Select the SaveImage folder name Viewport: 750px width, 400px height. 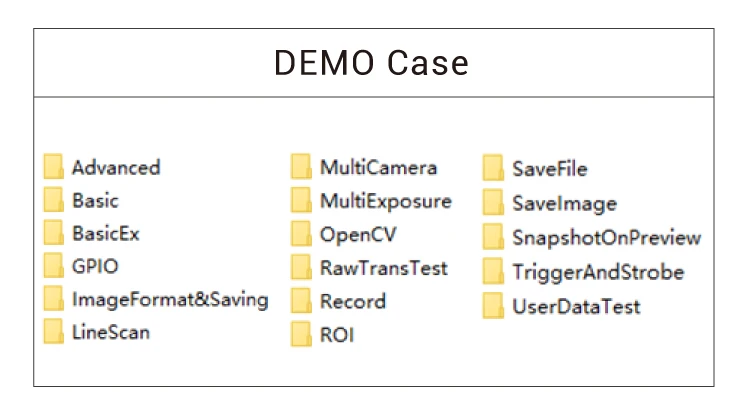[564, 203]
